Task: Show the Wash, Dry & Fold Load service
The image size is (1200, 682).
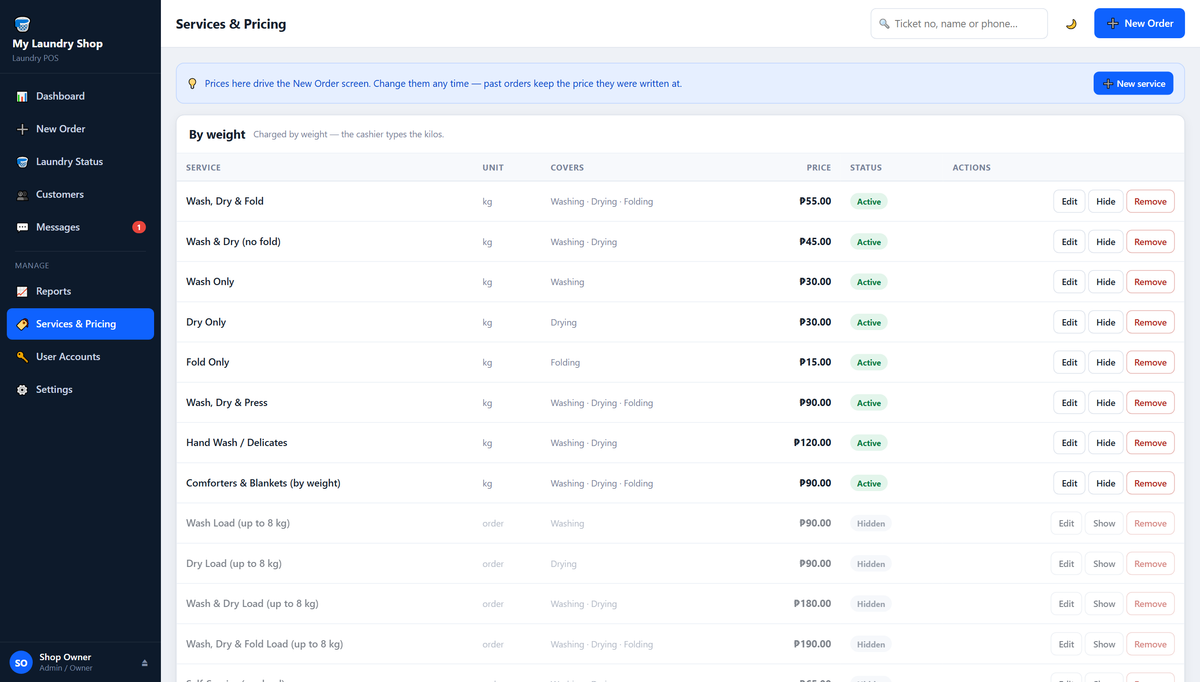Action: pyautogui.click(x=1104, y=644)
